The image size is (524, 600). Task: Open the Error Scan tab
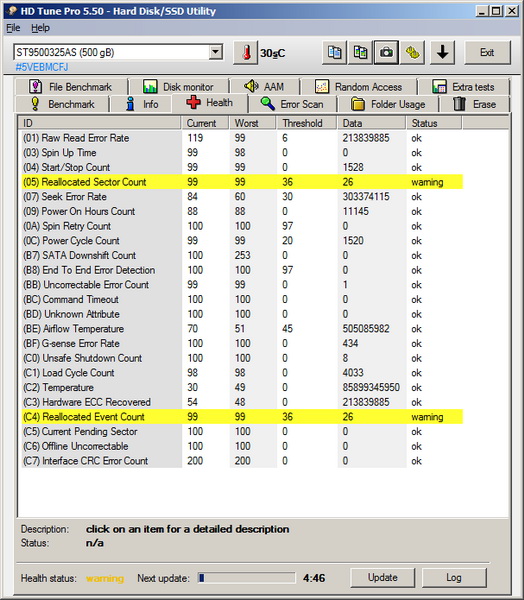(x=292, y=104)
